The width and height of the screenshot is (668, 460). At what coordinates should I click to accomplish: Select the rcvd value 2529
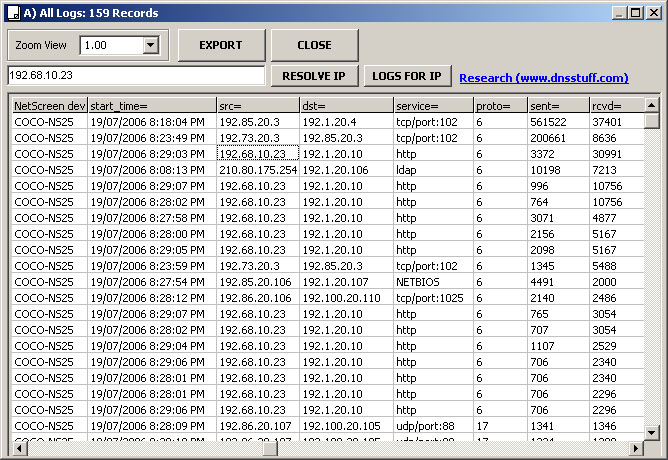pos(616,346)
